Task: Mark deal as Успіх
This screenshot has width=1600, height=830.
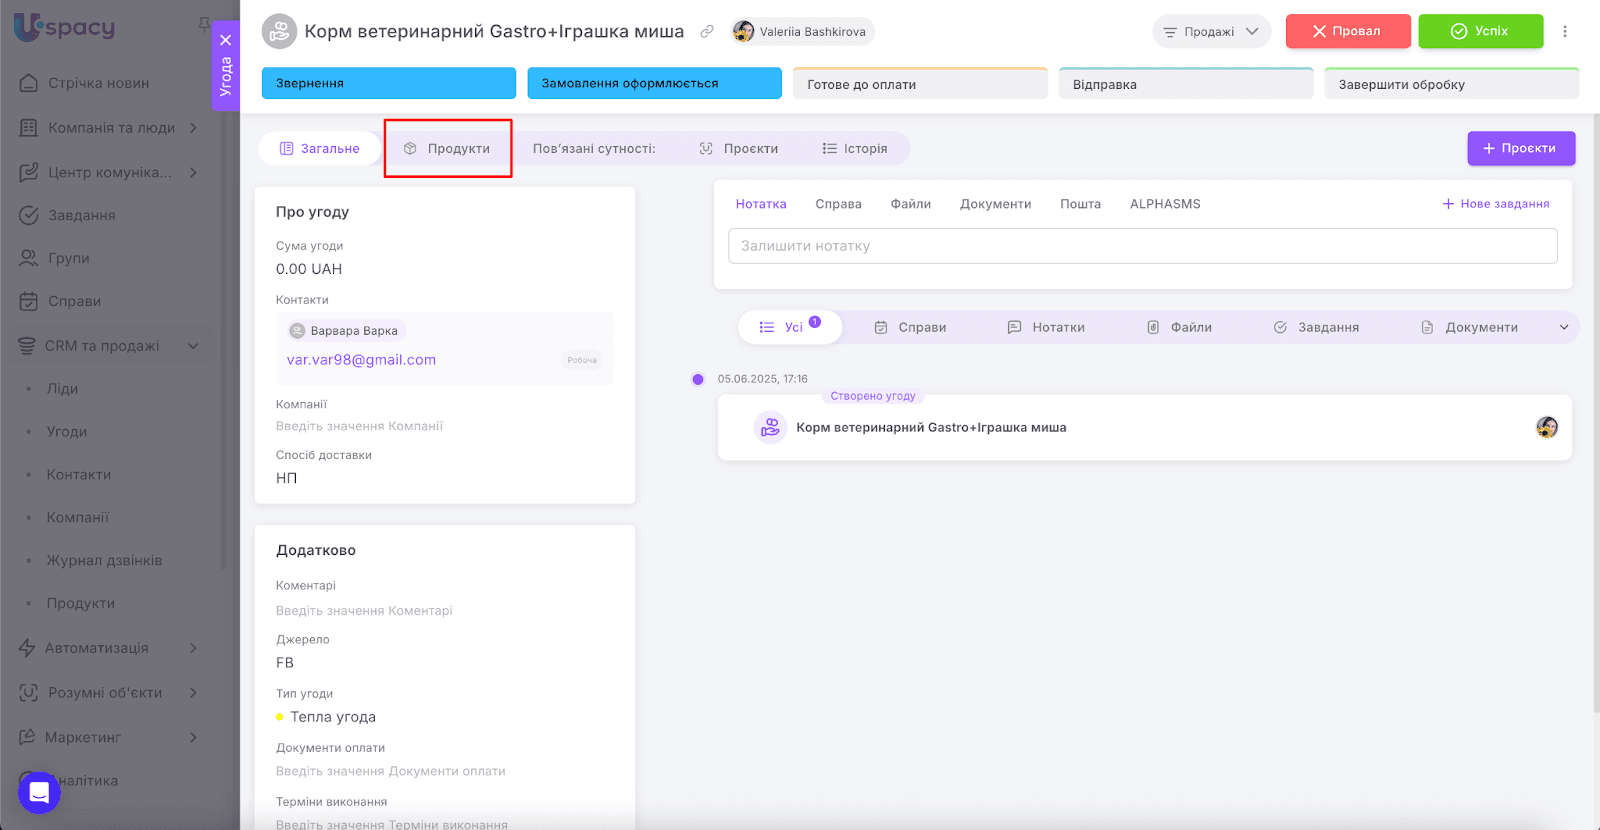Action: (x=1480, y=32)
